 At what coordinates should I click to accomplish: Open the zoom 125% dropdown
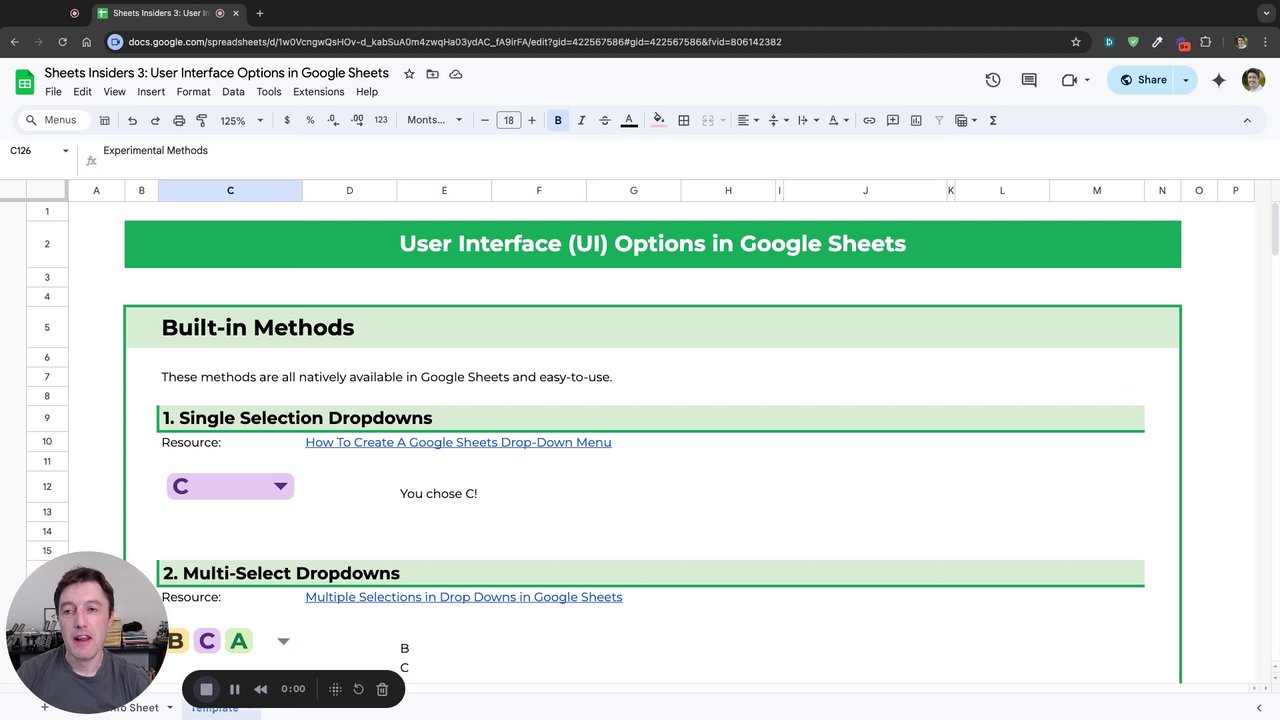click(x=242, y=120)
